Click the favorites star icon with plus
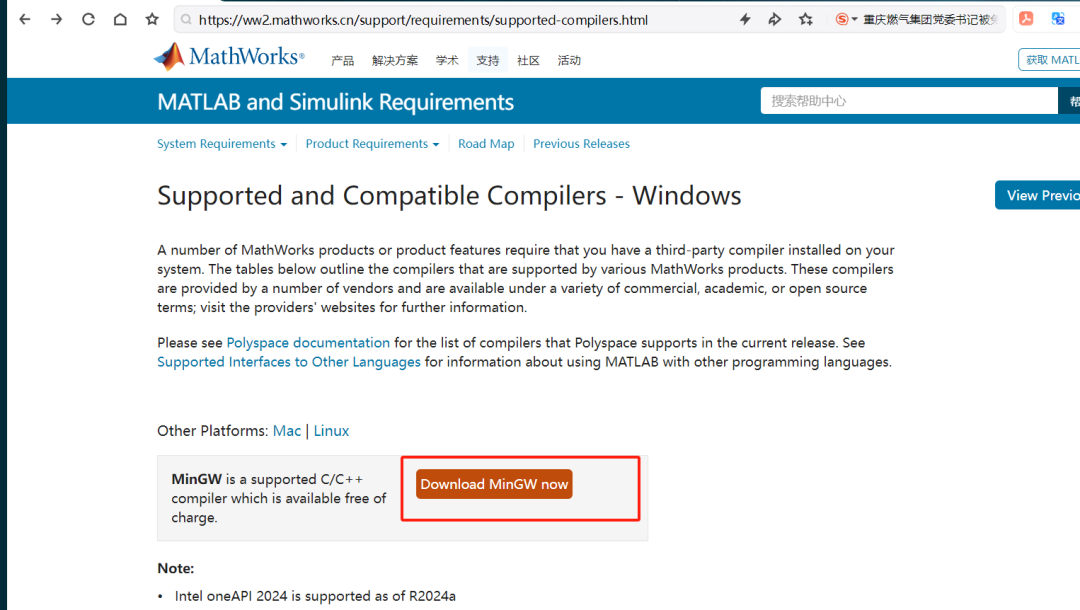1080x610 pixels. point(806,19)
